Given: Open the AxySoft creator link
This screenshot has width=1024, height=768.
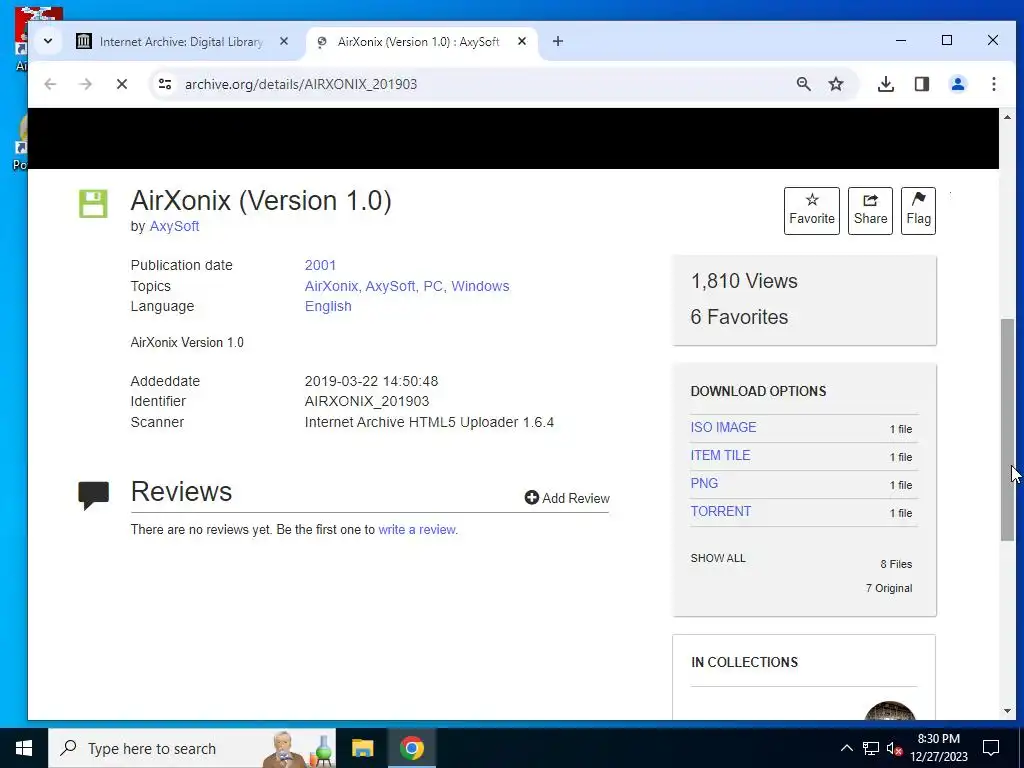Looking at the screenshot, I should coord(174,226).
